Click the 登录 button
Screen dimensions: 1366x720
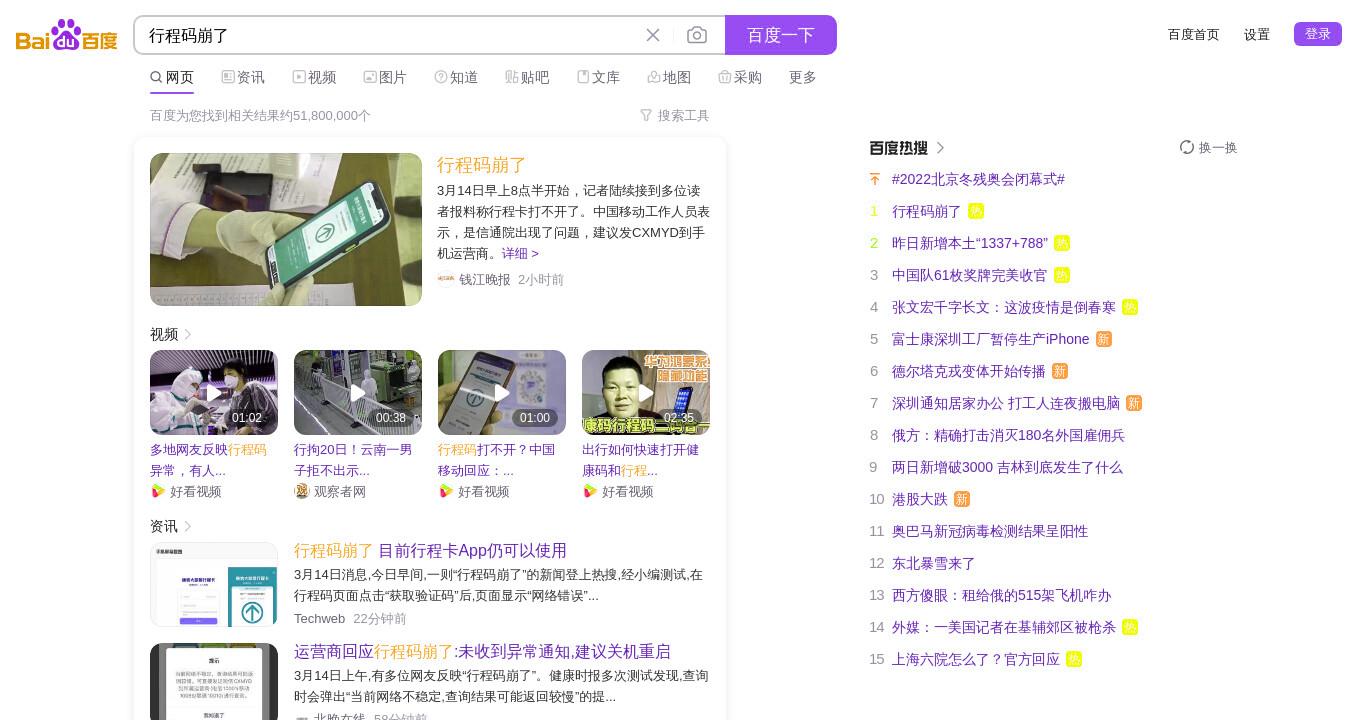coord(1318,34)
